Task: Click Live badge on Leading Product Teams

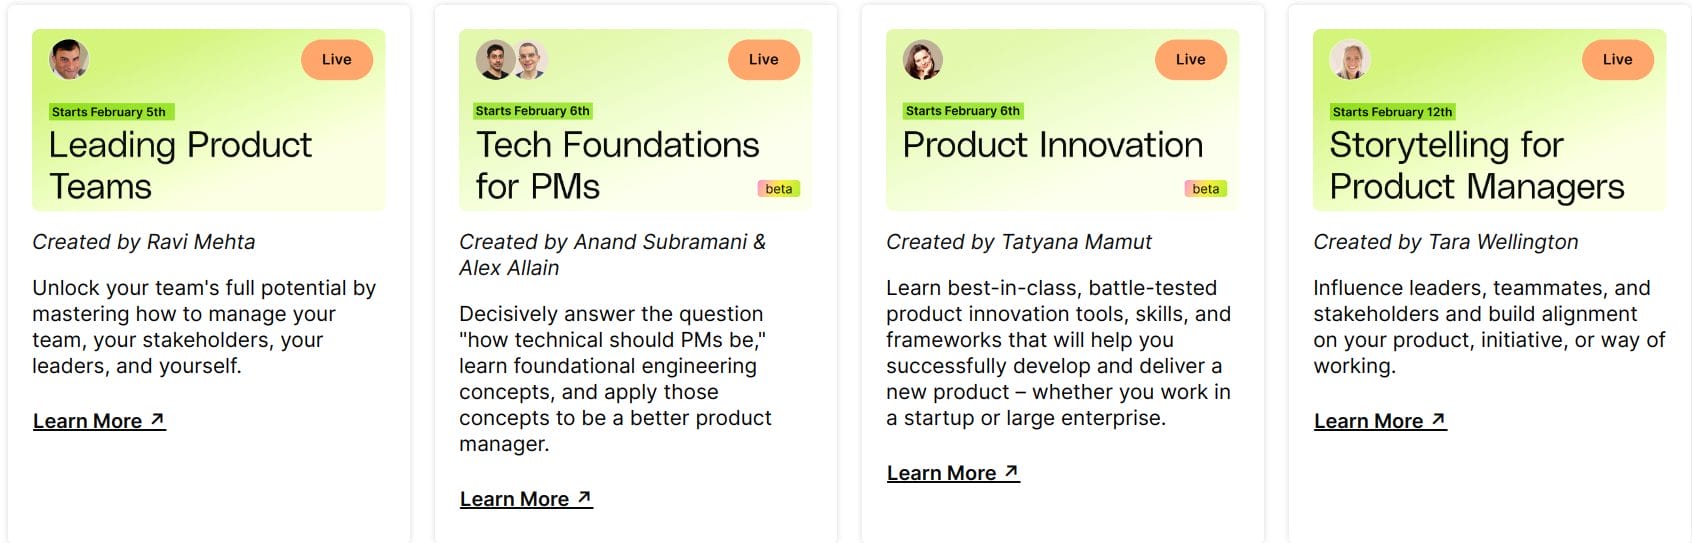Action: click(x=337, y=60)
